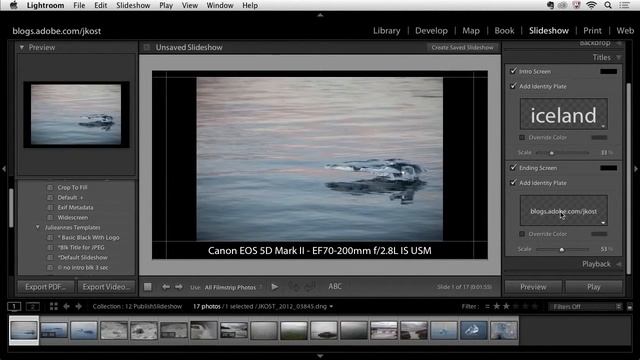Adjust the ending screen Scale slider
This screenshot has height=360, width=640.
pyautogui.click(x=562, y=249)
